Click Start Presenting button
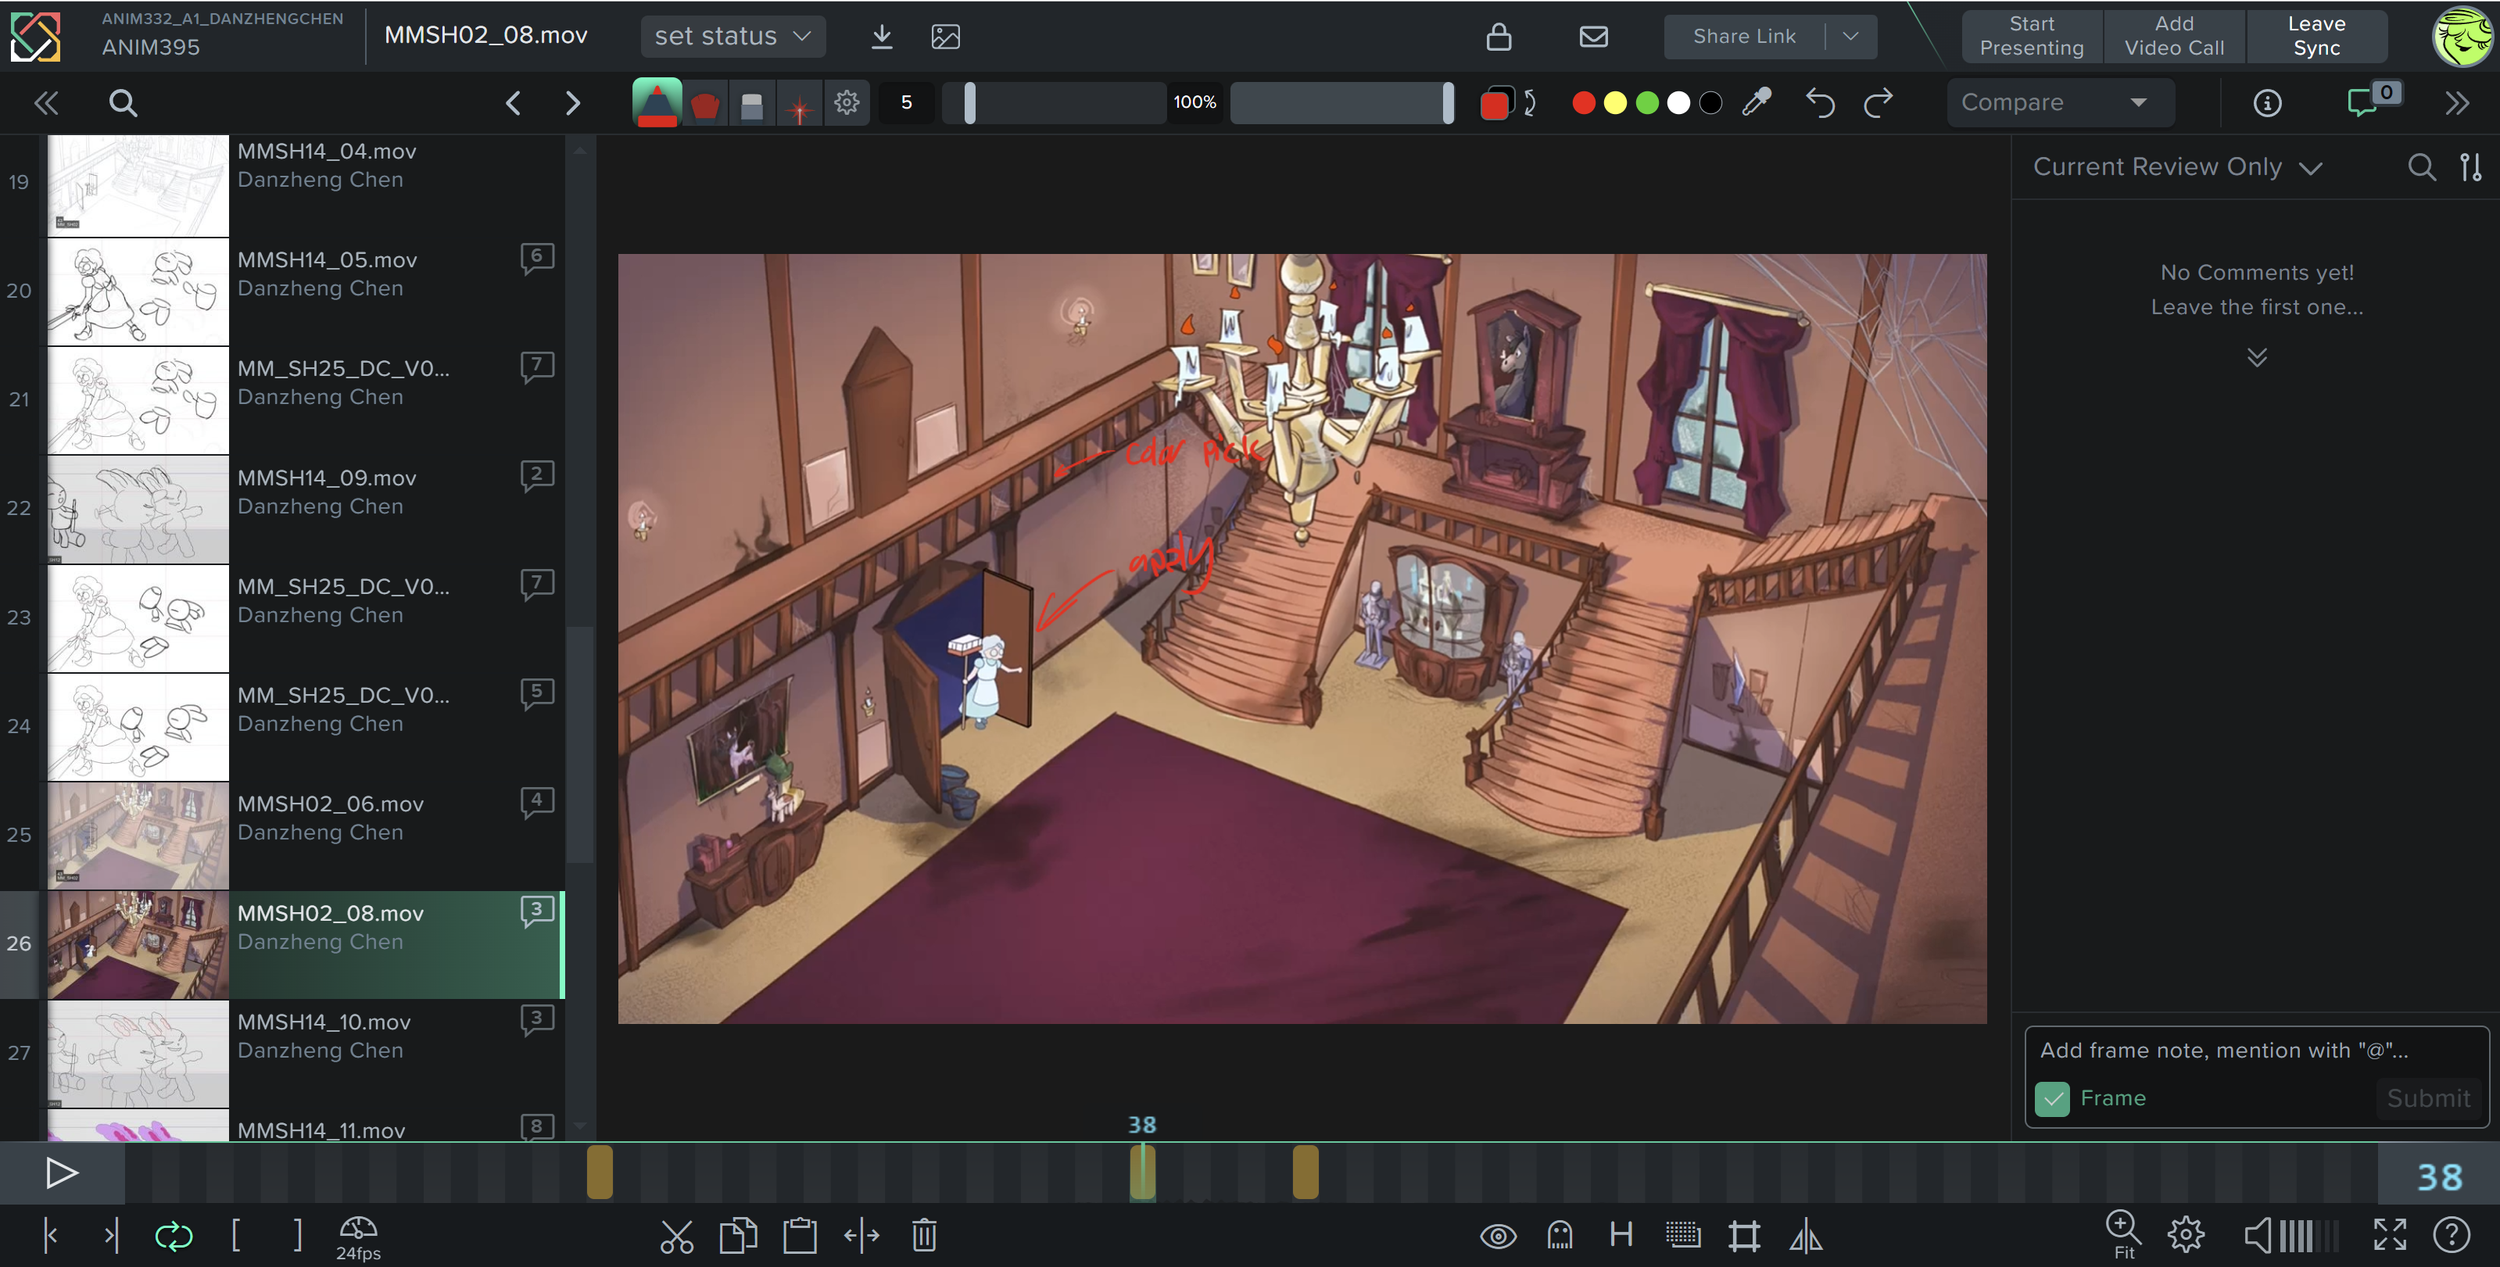 [2032, 36]
